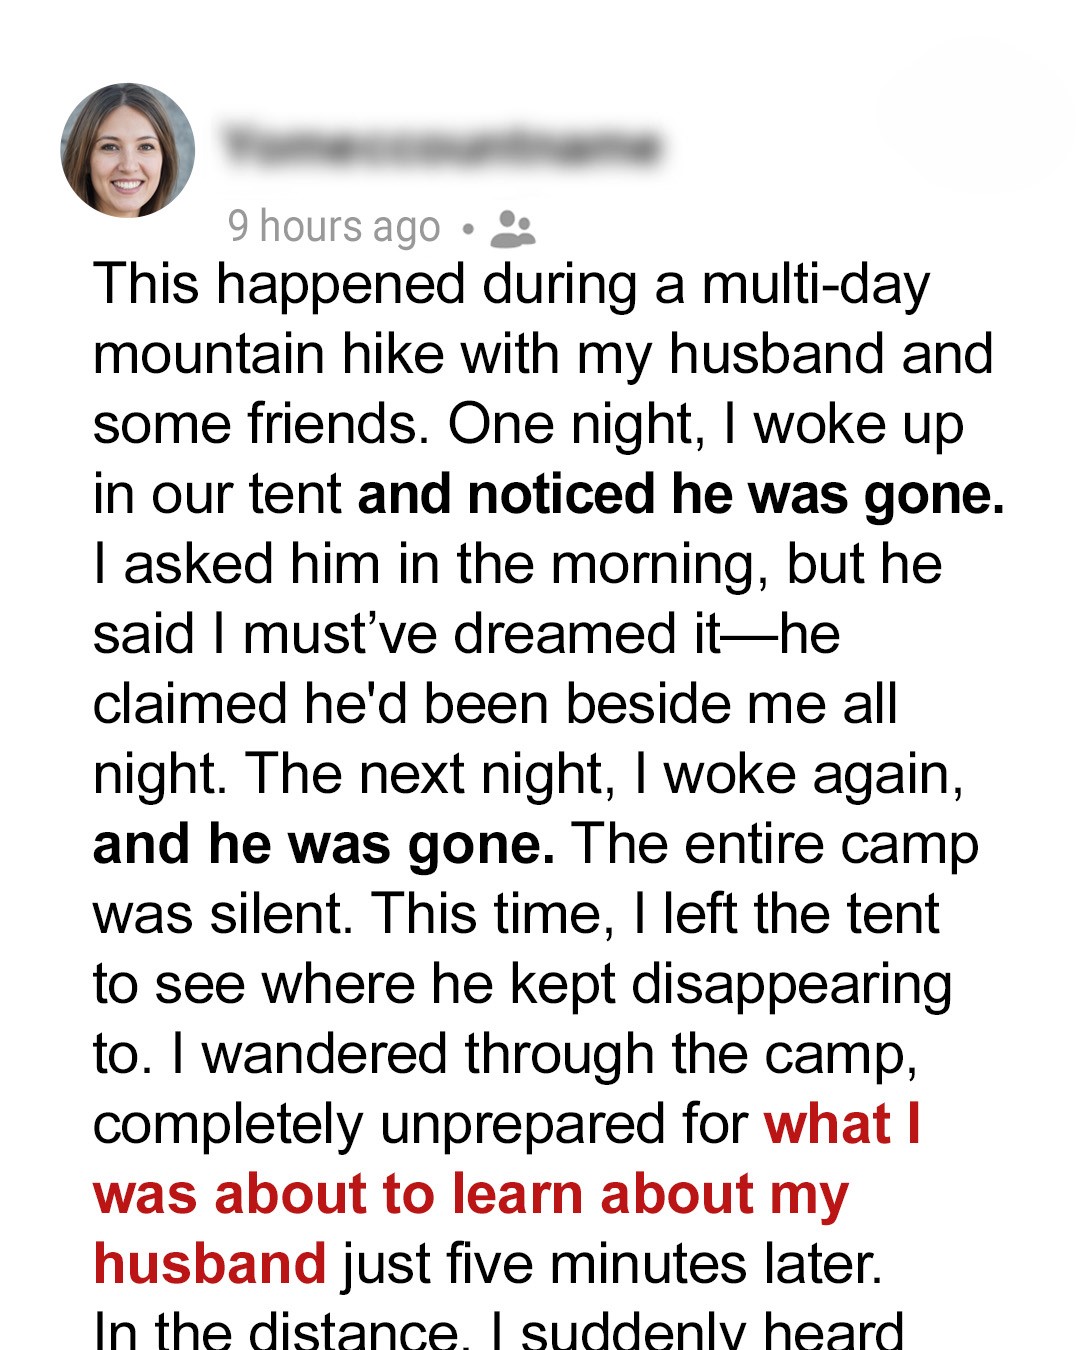Image resolution: width=1080 pixels, height=1350 pixels.
Task: Click the line "to. I wandered through the camp,"
Action: (505, 1054)
